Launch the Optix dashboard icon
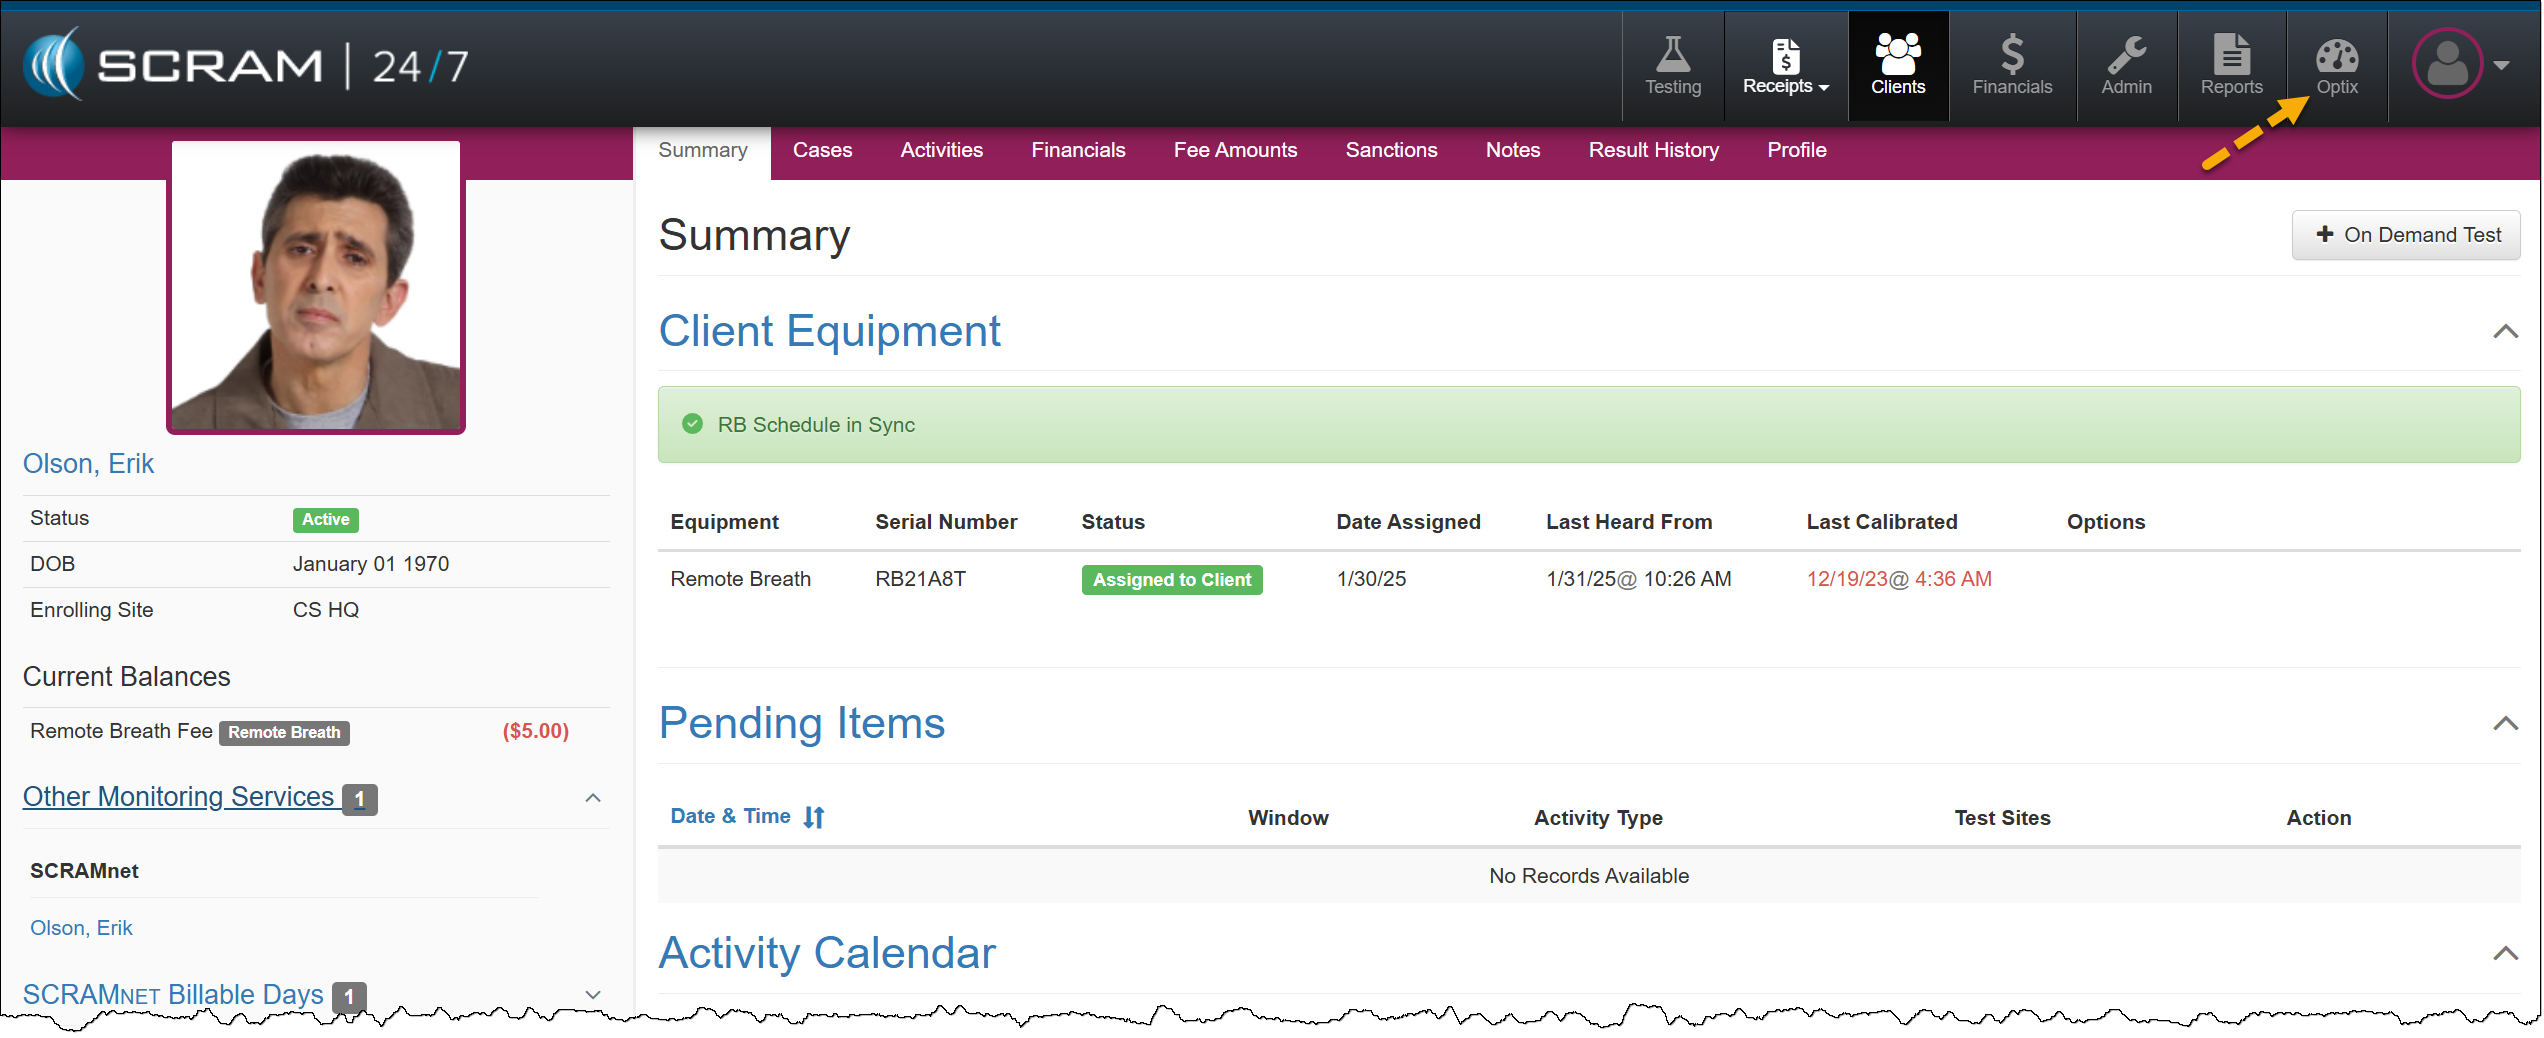Image resolution: width=2544 pixels, height=1038 pixels. [2336, 66]
